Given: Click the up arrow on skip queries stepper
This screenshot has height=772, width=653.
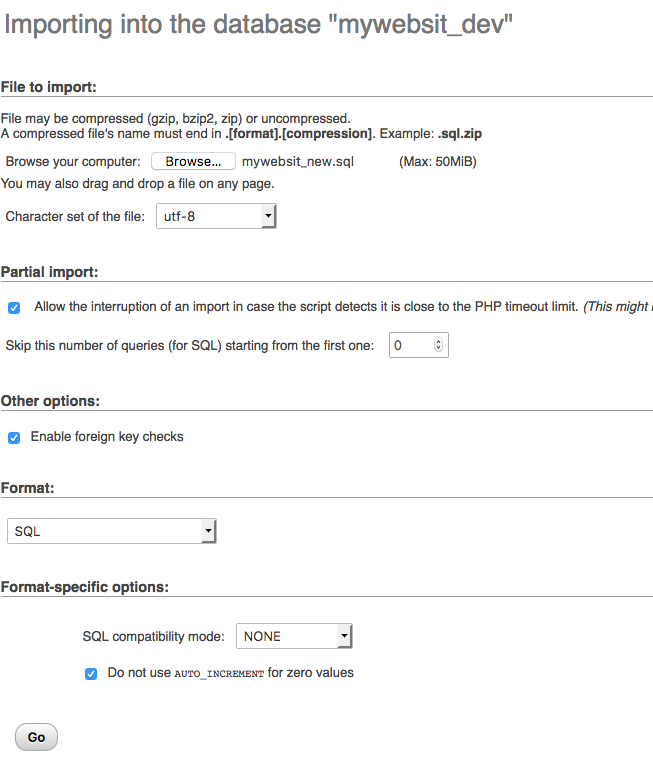Looking at the screenshot, I should [x=438, y=341].
